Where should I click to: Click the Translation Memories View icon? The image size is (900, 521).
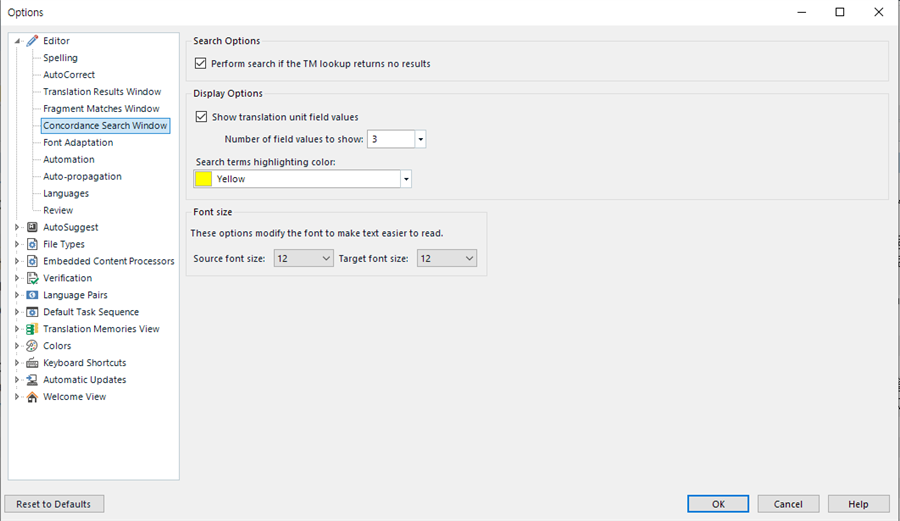click(33, 329)
